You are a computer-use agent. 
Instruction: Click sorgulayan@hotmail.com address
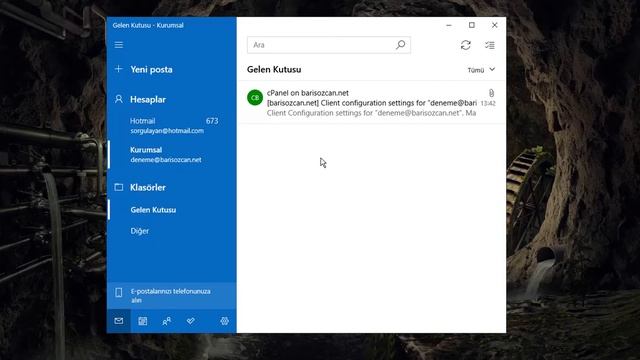click(x=167, y=131)
